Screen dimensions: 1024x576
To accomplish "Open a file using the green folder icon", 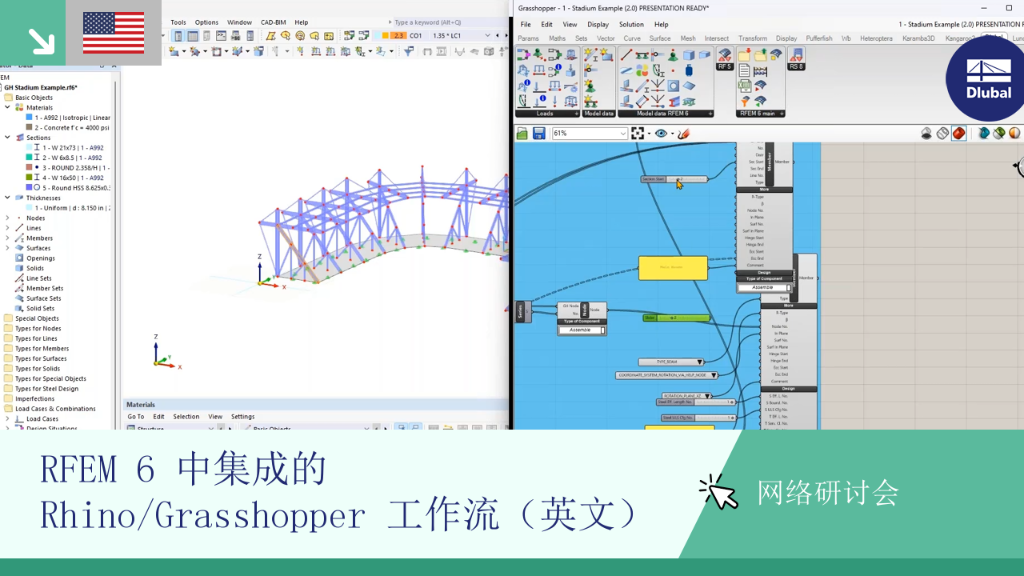I will [522, 134].
